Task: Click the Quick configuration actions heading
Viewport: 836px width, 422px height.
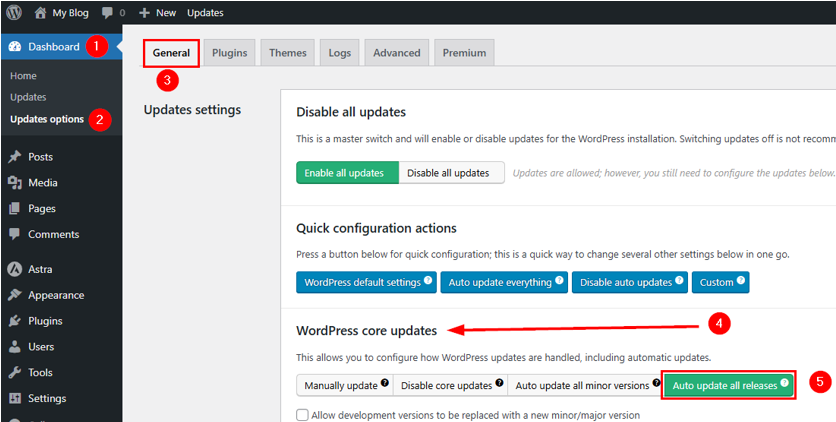Action: coord(376,229)
